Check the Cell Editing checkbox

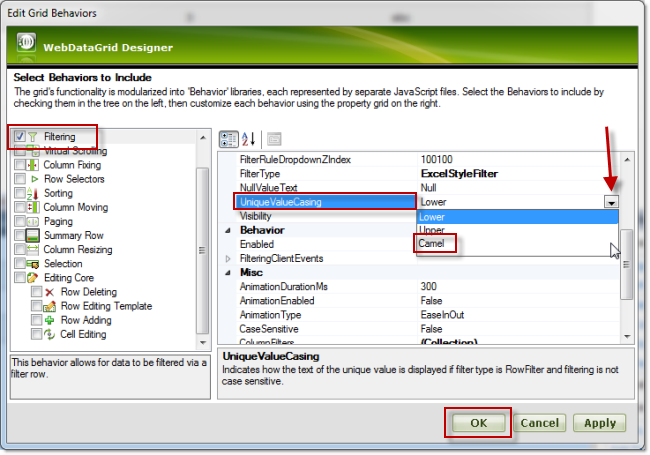click(36, 334)
